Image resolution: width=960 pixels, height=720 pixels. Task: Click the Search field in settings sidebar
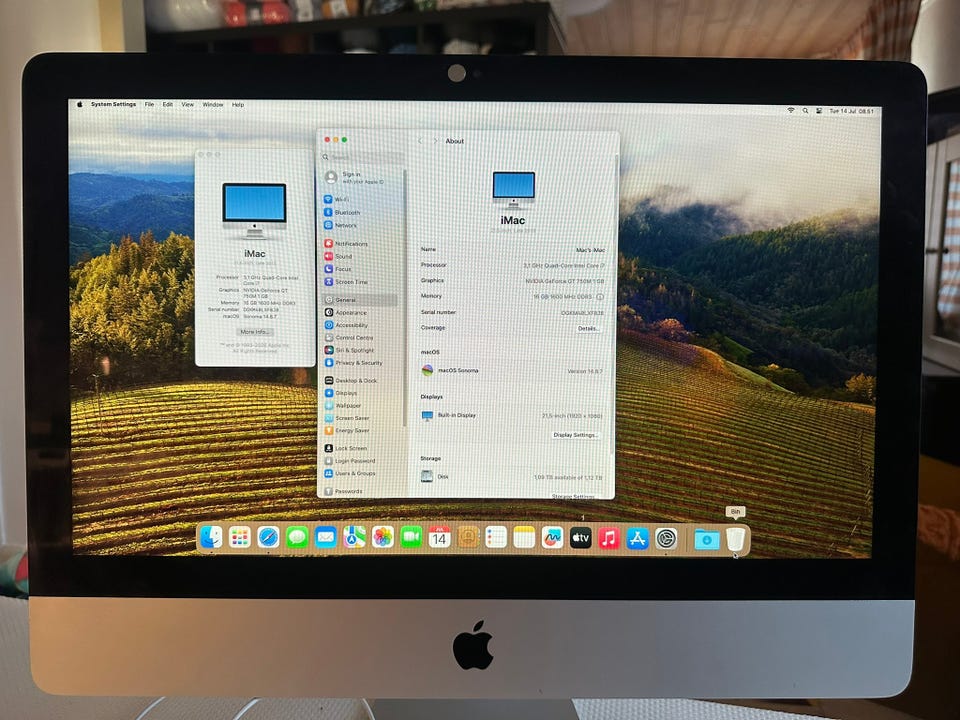[x=362, y=157]
